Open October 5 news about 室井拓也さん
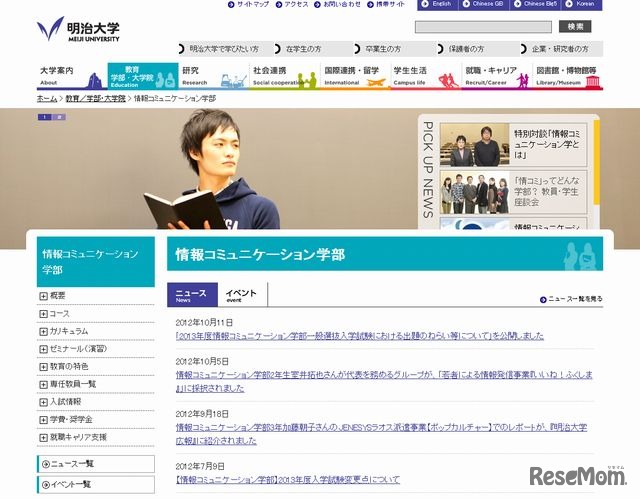Screen dimensions: 640x499 click(384, 381)
